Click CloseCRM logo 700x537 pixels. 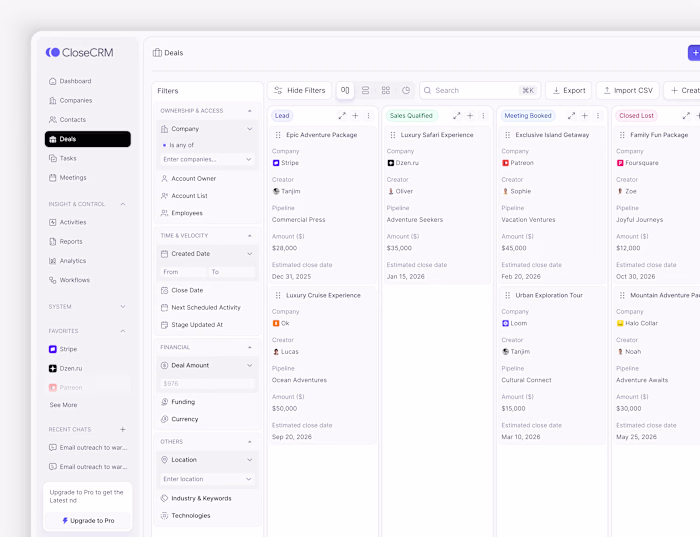coord(79,53)
